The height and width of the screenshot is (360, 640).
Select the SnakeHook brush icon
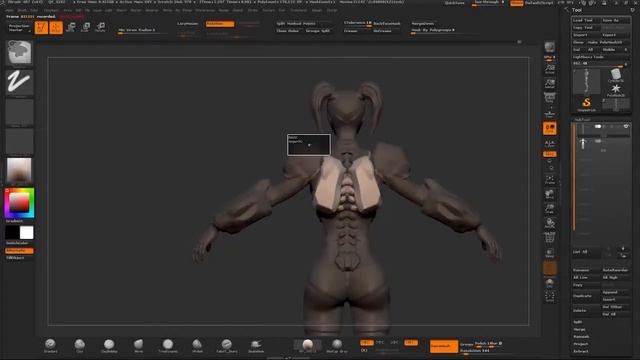click(x=256, y=345)
